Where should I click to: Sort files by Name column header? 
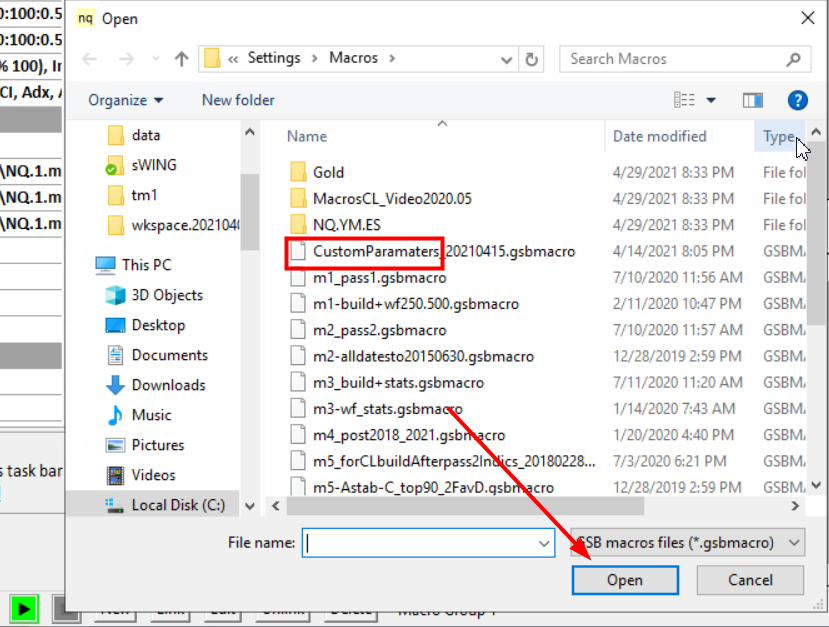coord(307,136)
